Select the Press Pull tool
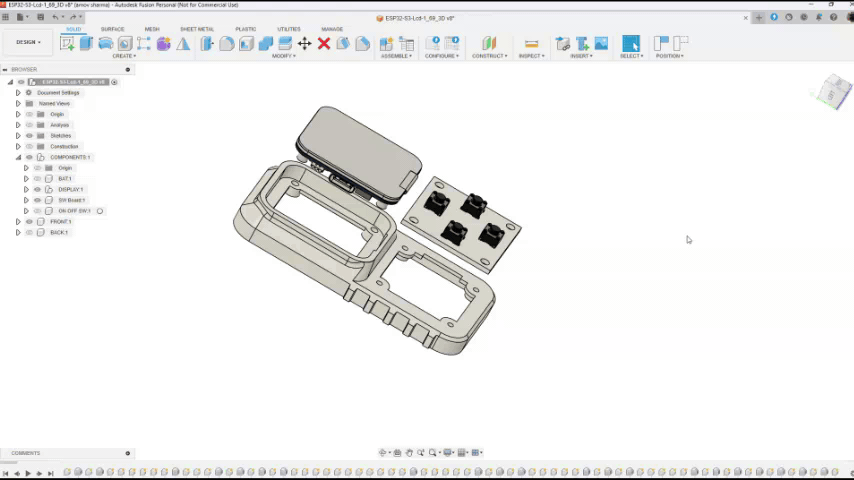This screenshot has width=854, height=480. tap(207, 44)
